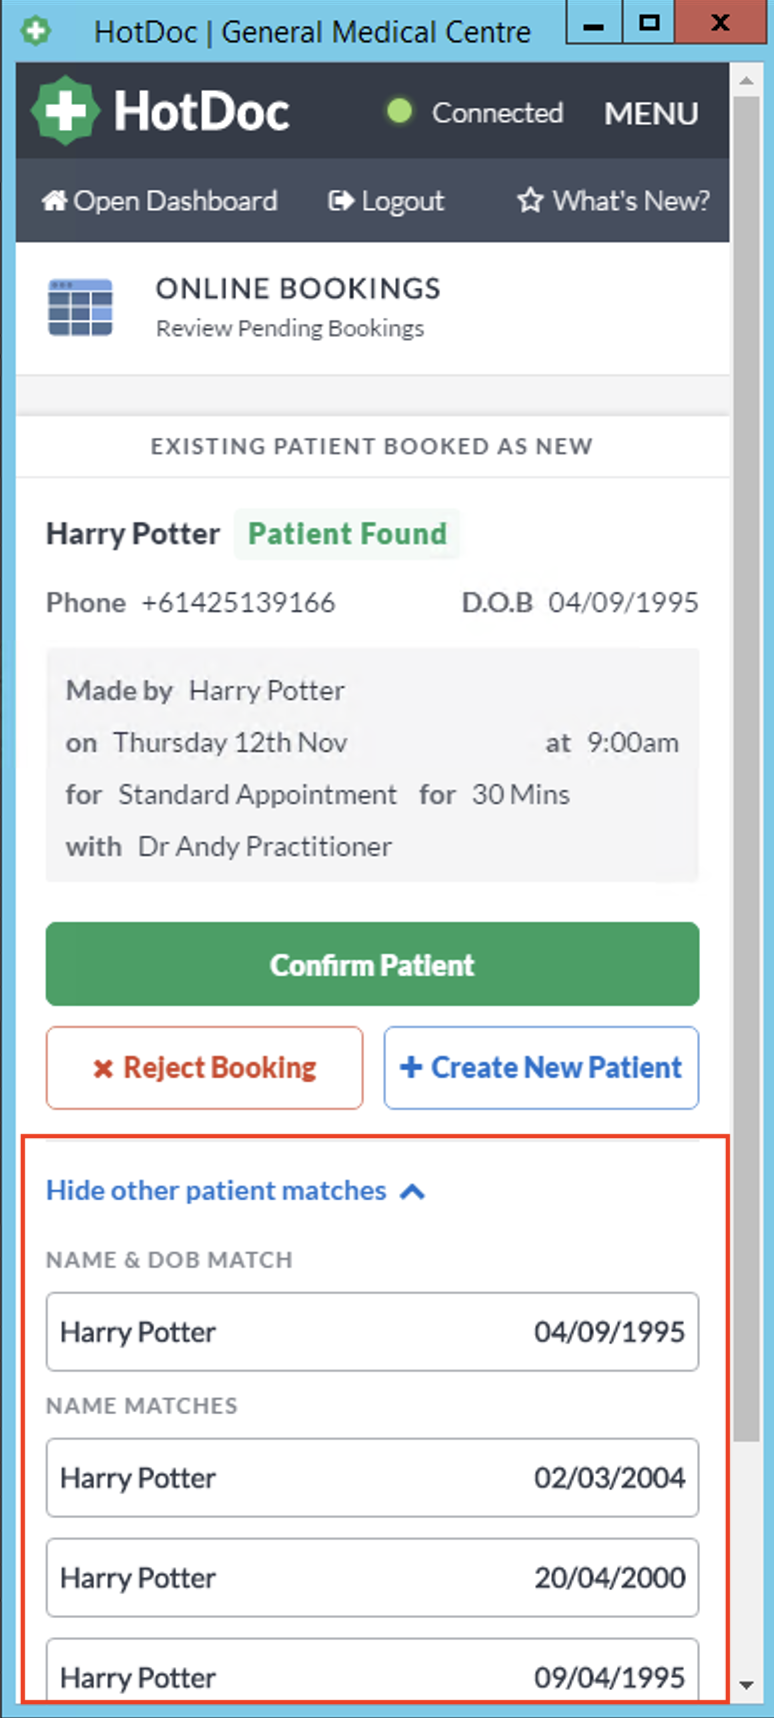Click the HotDoc green cross logo

tap(65, 110)
